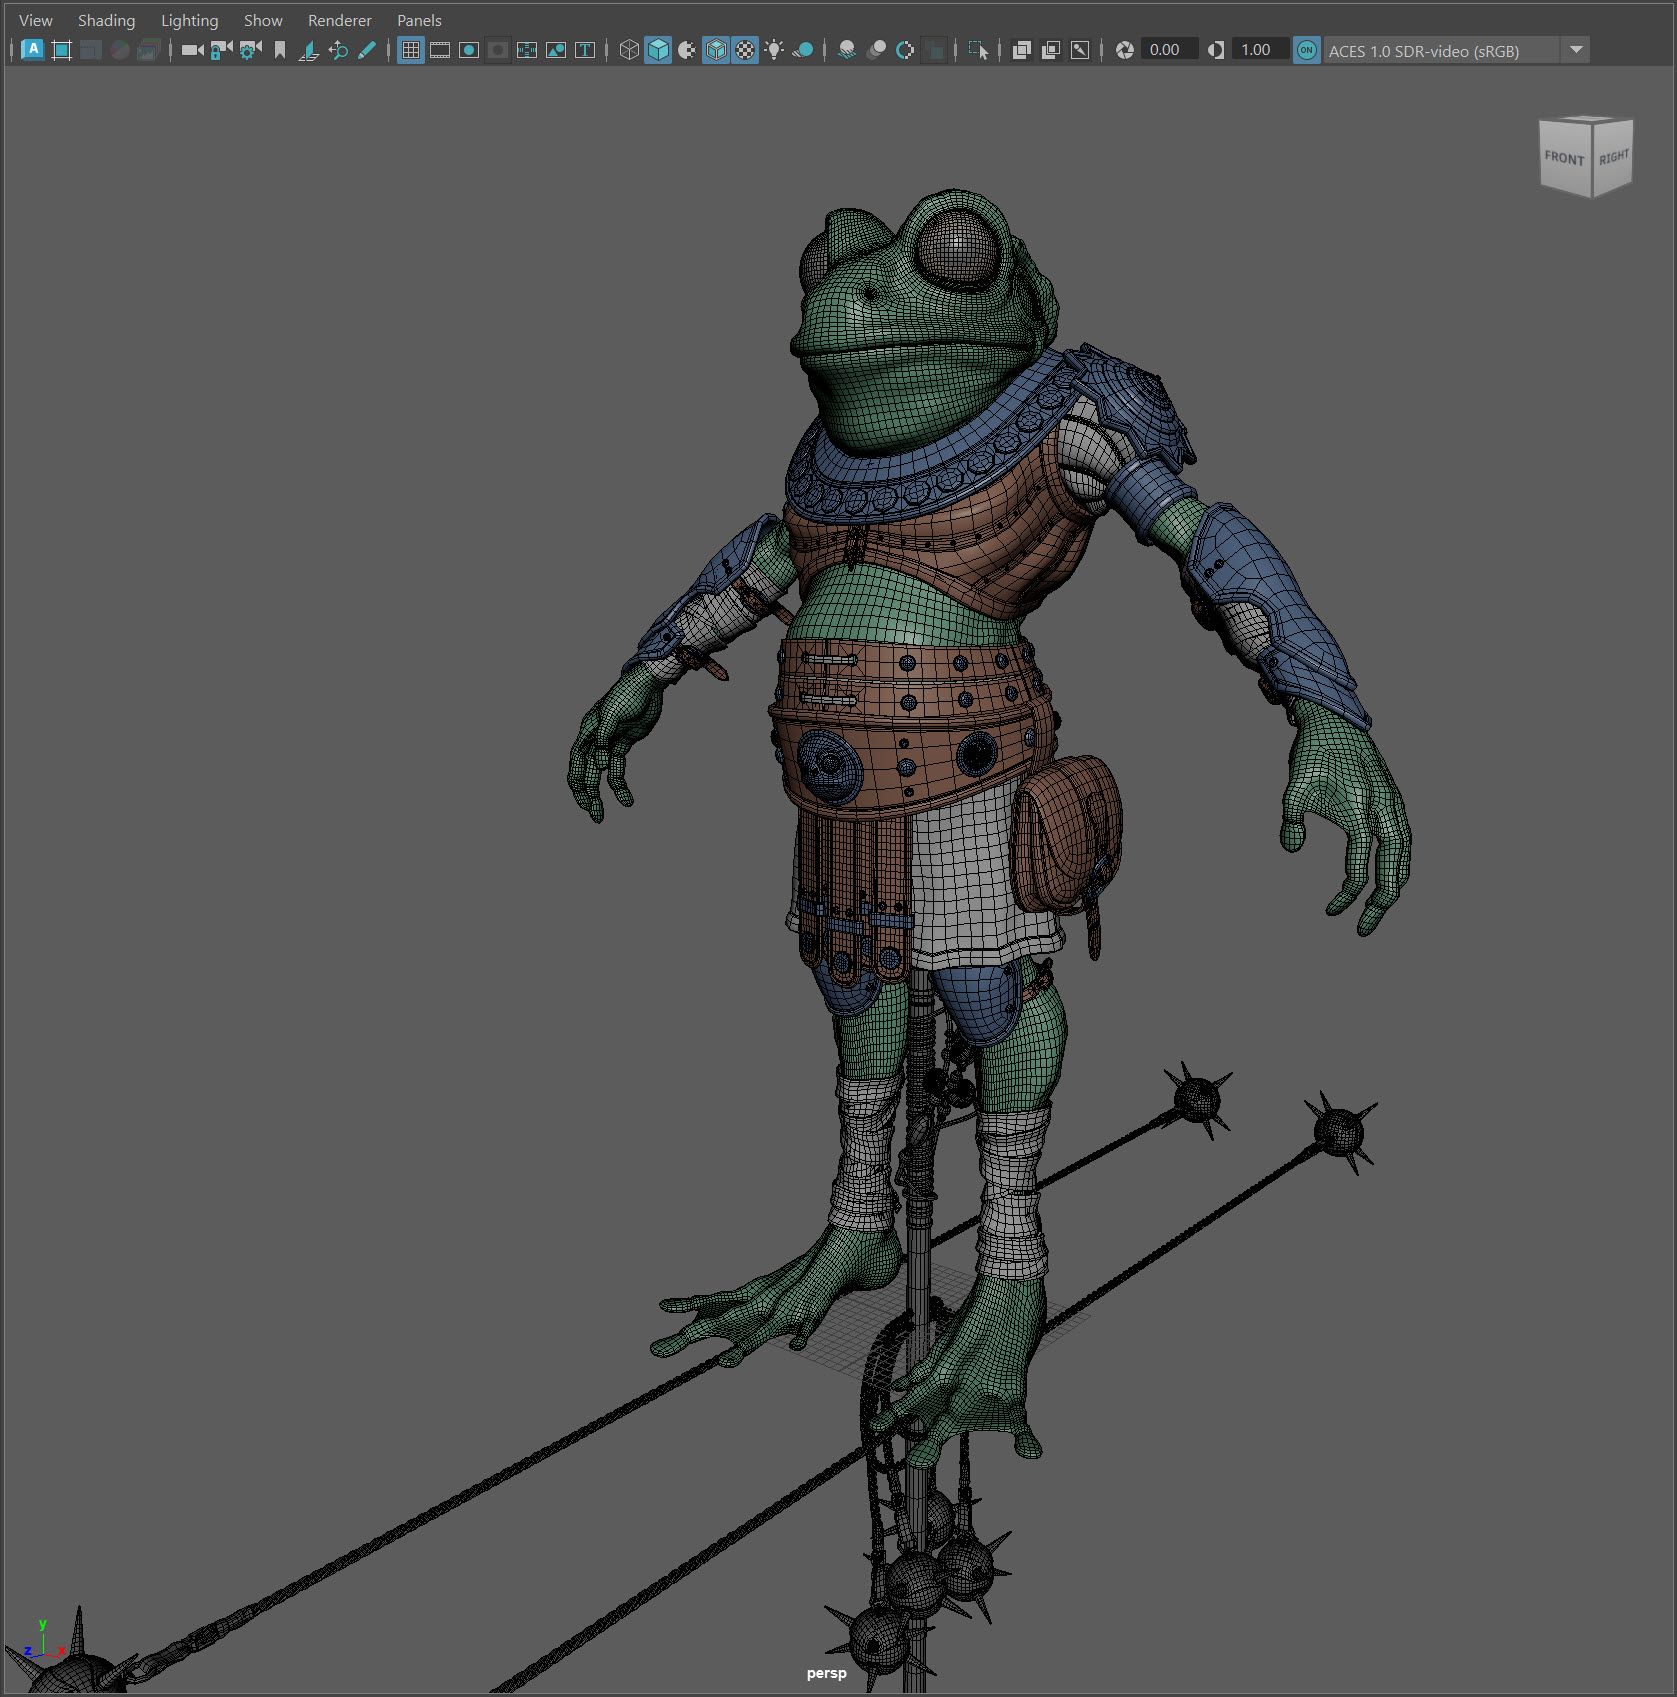Open the Shading menu
The image size is (1677, 1697).
(106, 20)
